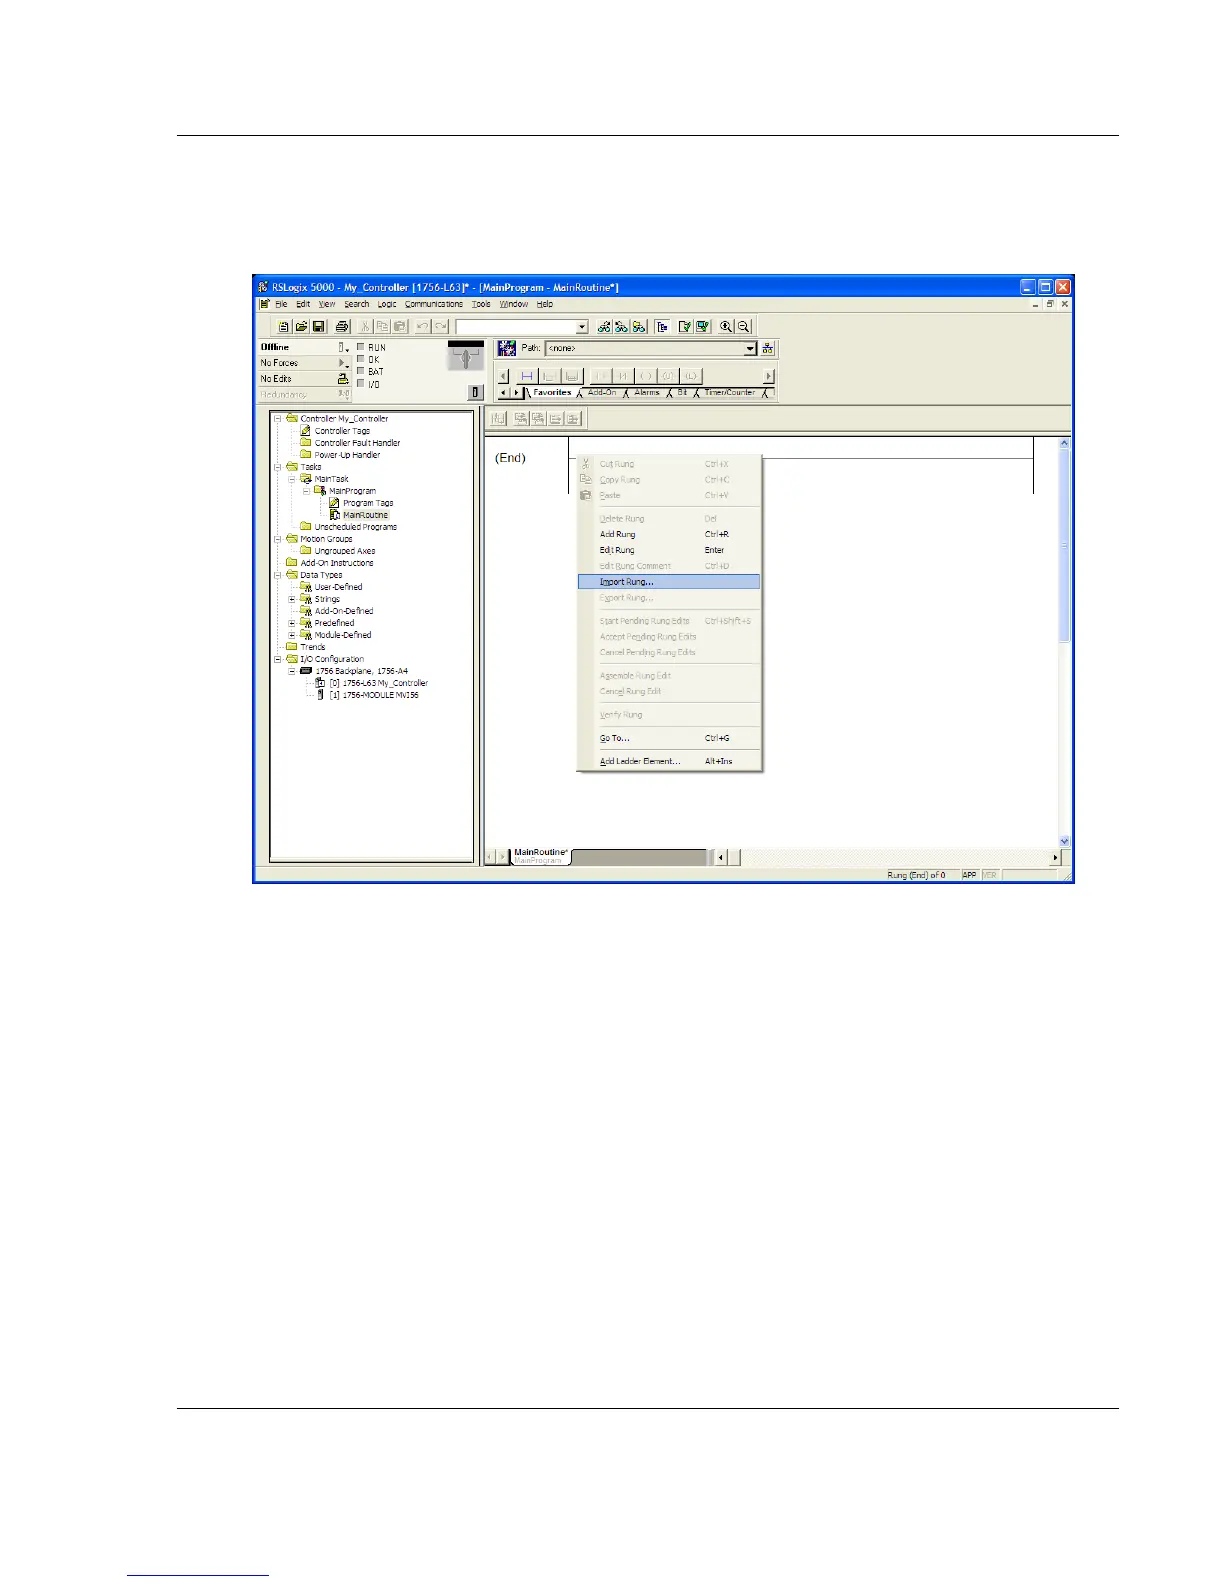Image resolution: width=1224 pixels, height=1584 pixels.
Task: Switch to the Favorites instruction tab
Action: 551,392
